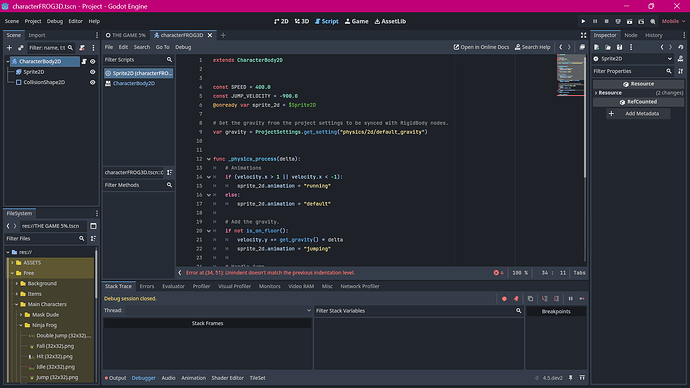
Task: Toggle CharacterBody2D visibility eye icon
Action: [92, 62]
